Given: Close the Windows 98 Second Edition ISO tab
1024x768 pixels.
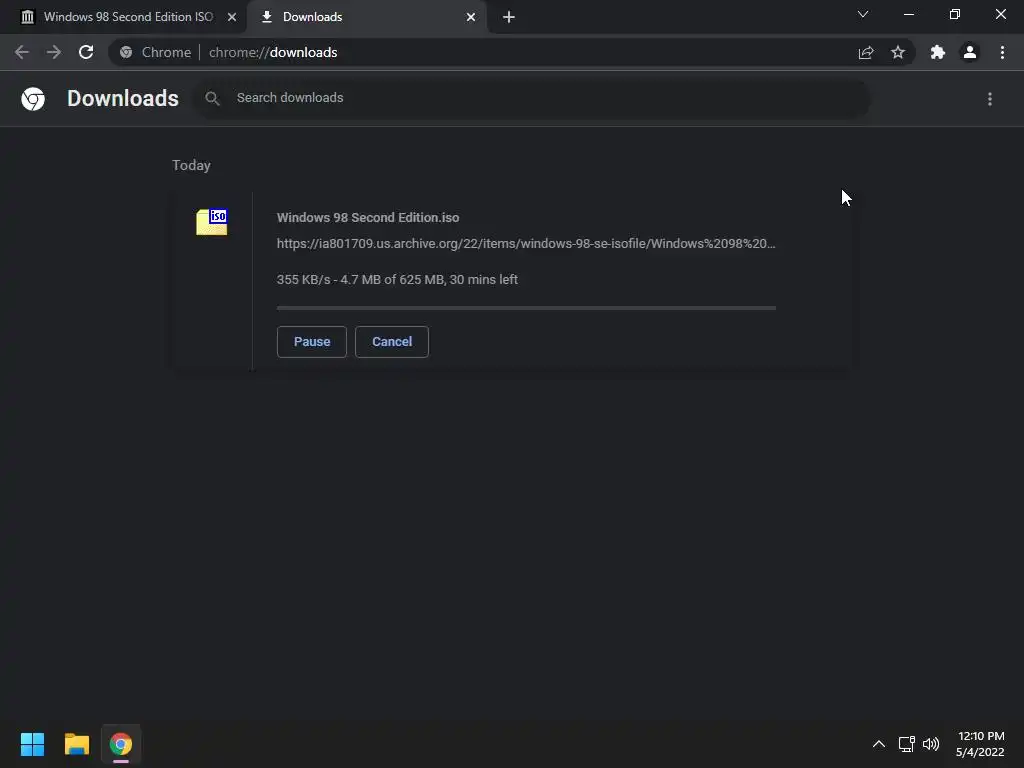Looking at the screenshot, I should point(232,17).
